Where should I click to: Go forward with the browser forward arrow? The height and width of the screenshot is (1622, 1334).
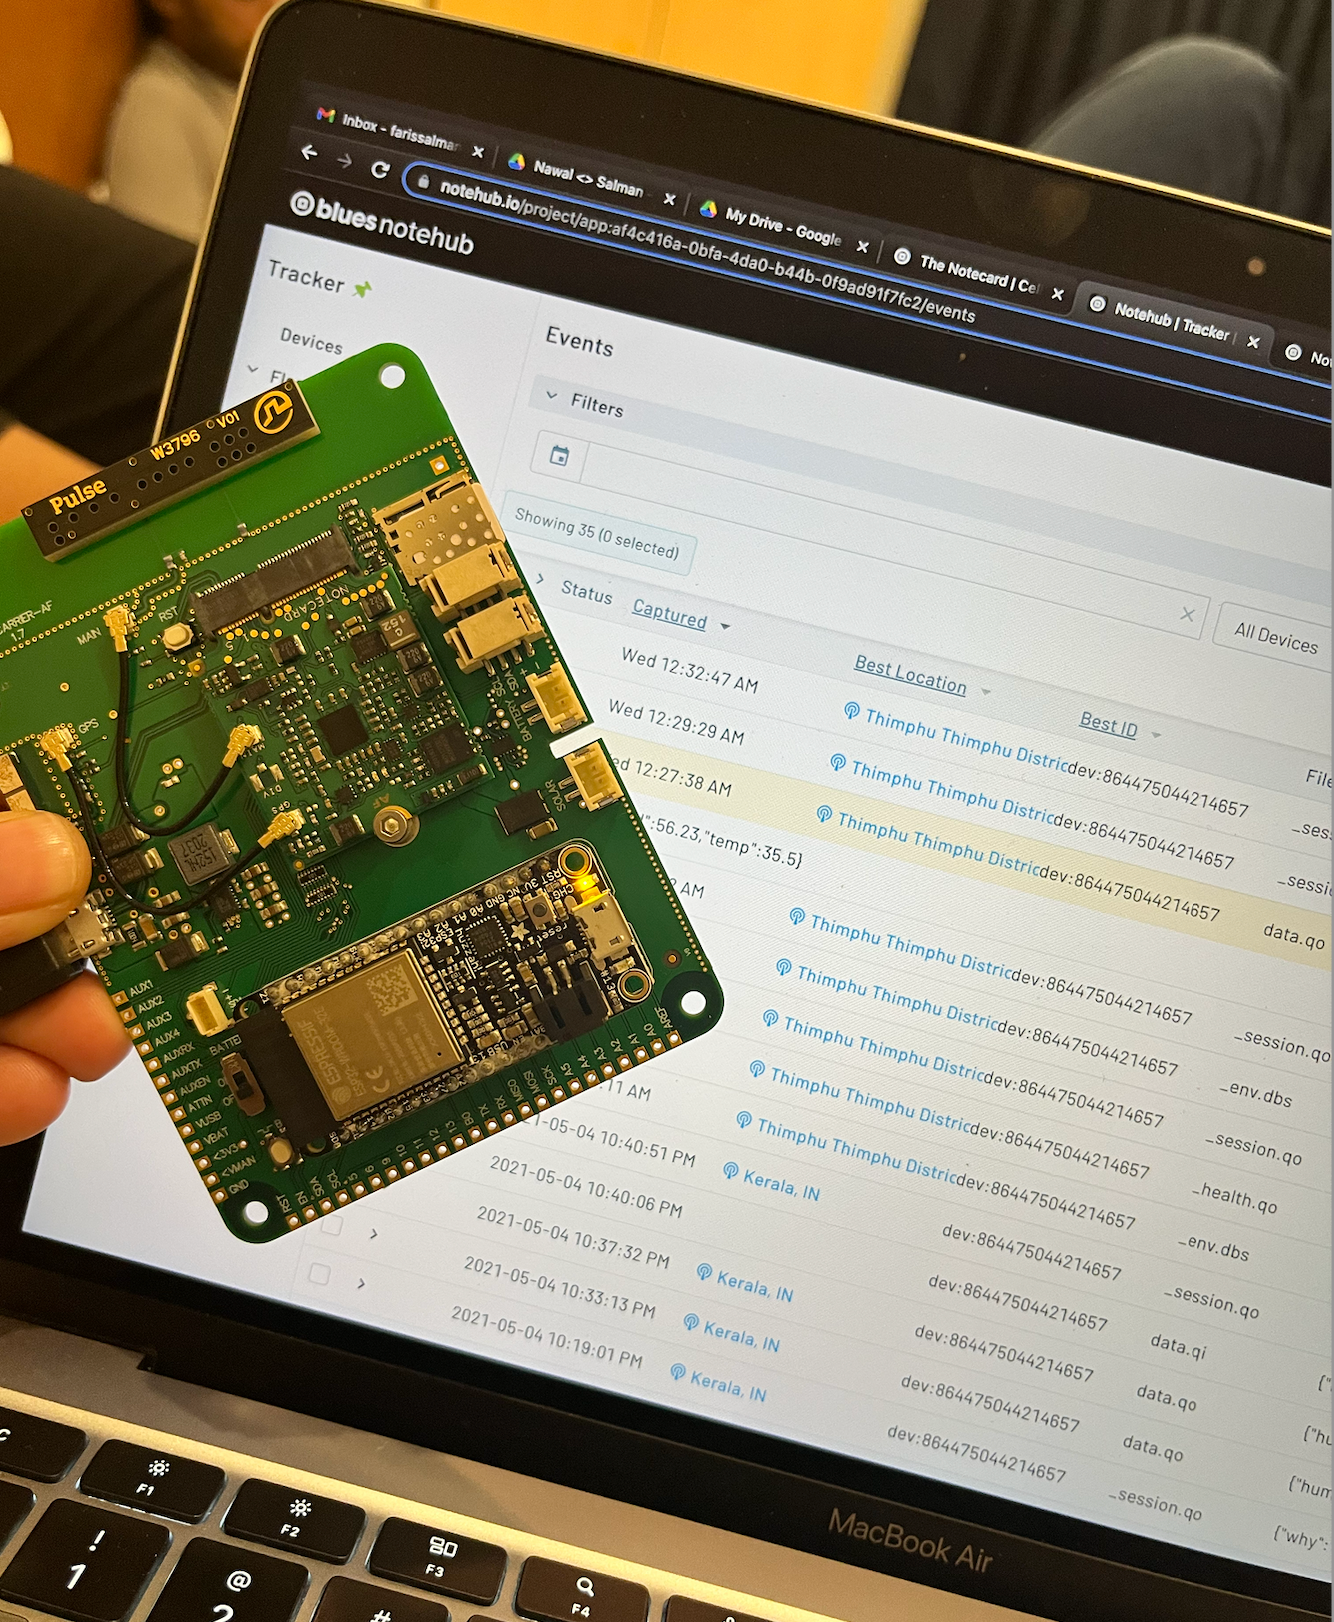tap(343, 161)
